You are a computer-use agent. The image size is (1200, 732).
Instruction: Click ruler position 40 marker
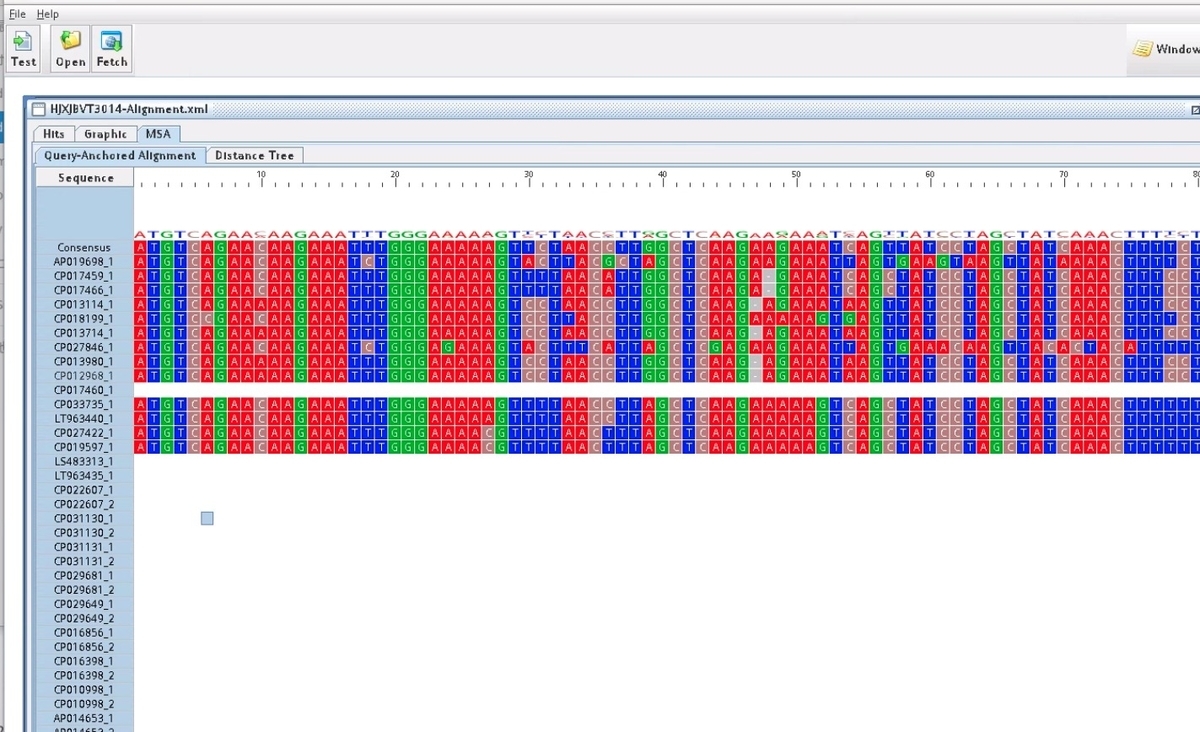(662, 174)
